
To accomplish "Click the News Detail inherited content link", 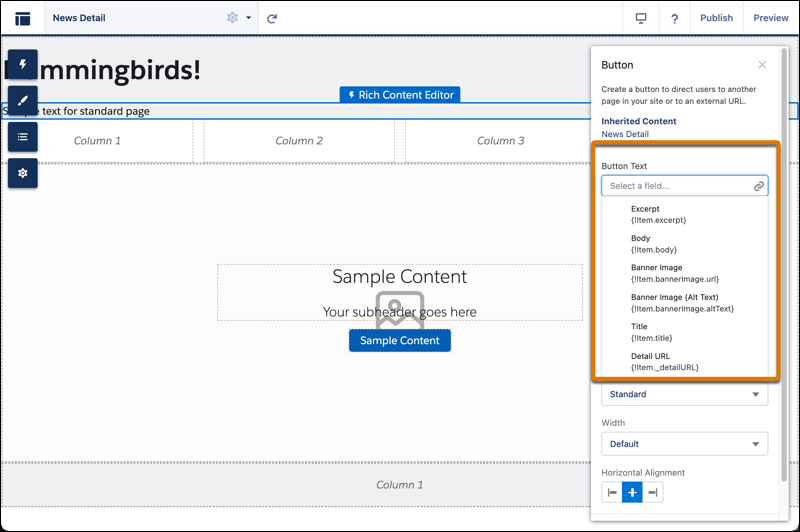I will [624, 134].
